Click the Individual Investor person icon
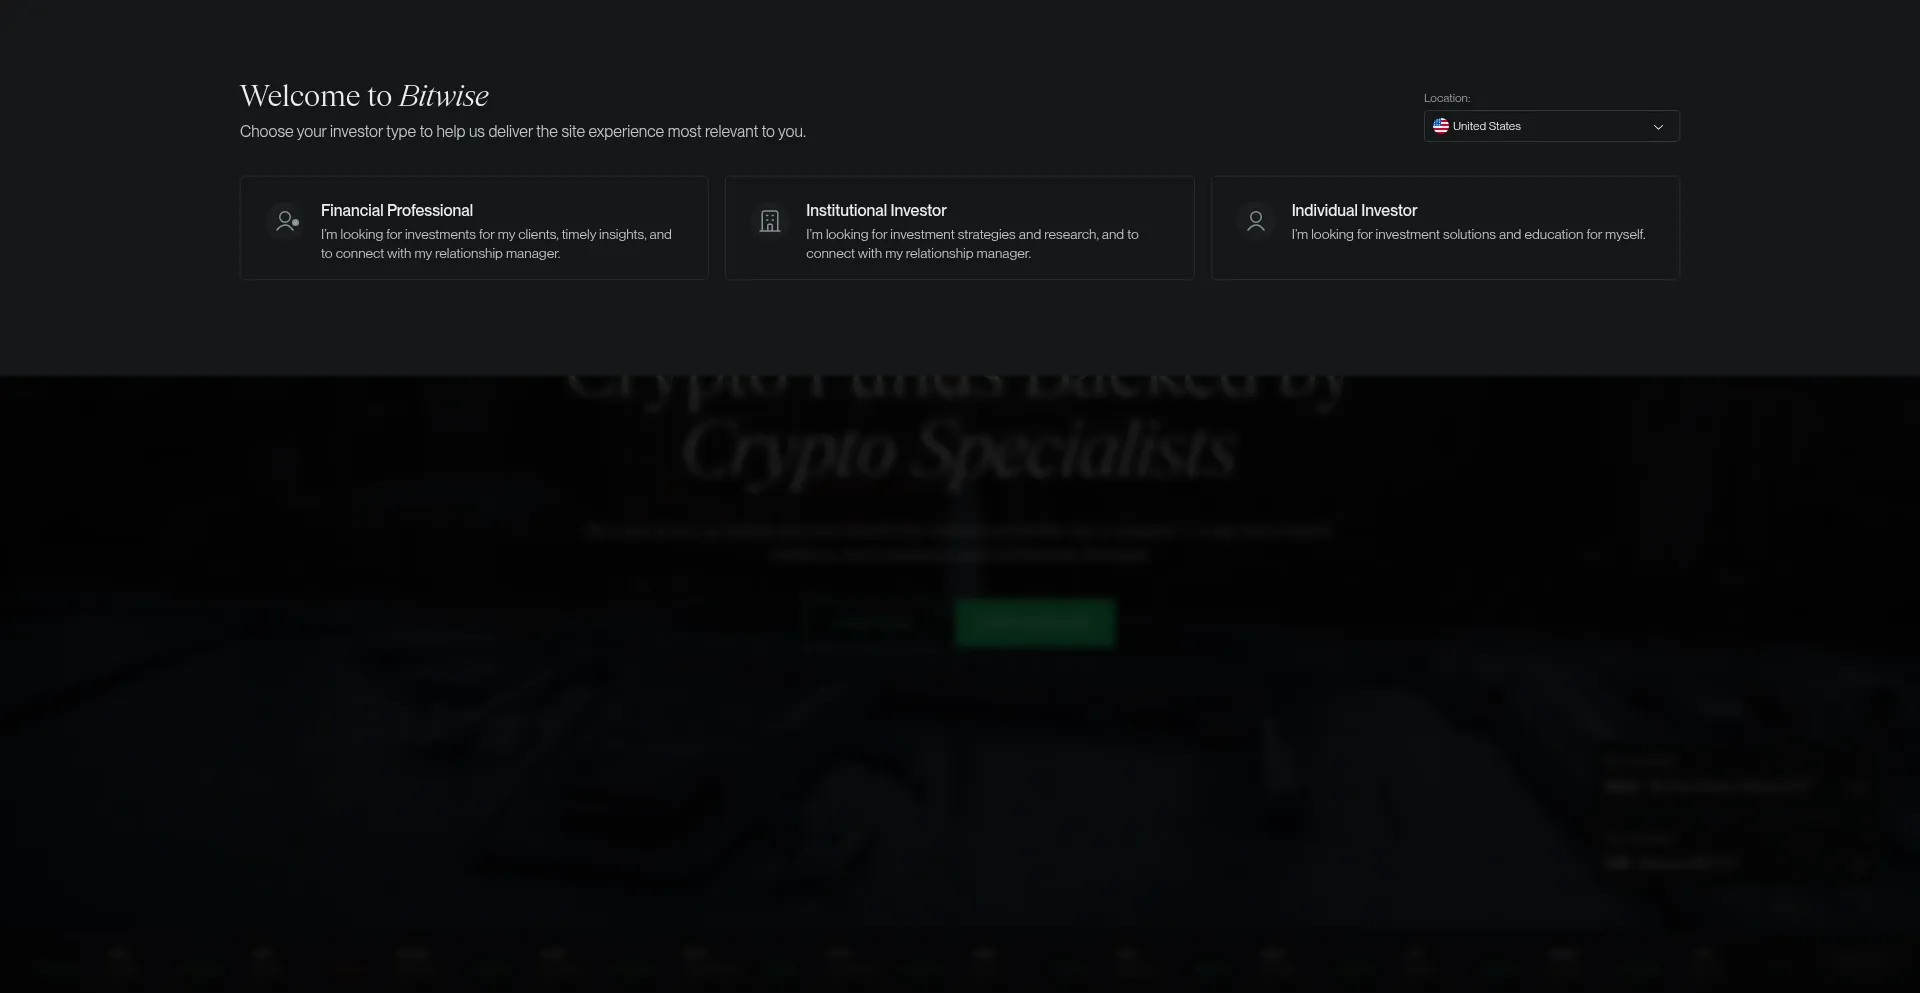This screenshot has width=1920, height=993. [x=1256, y=221]
